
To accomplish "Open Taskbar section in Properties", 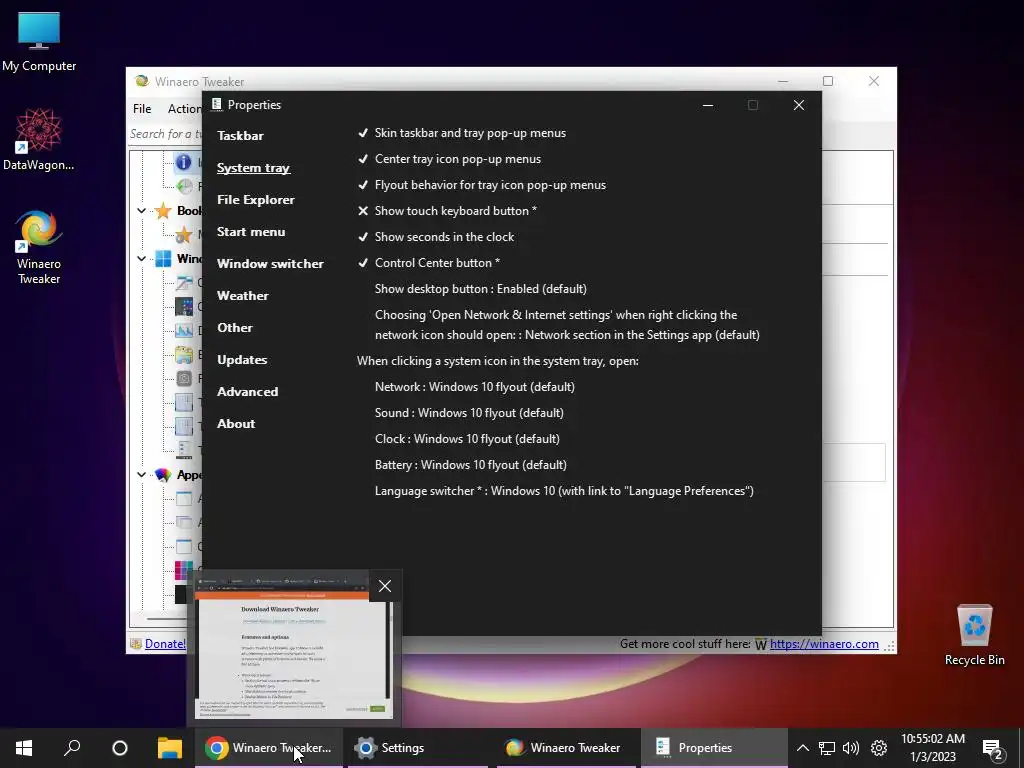I will point(240,136).
